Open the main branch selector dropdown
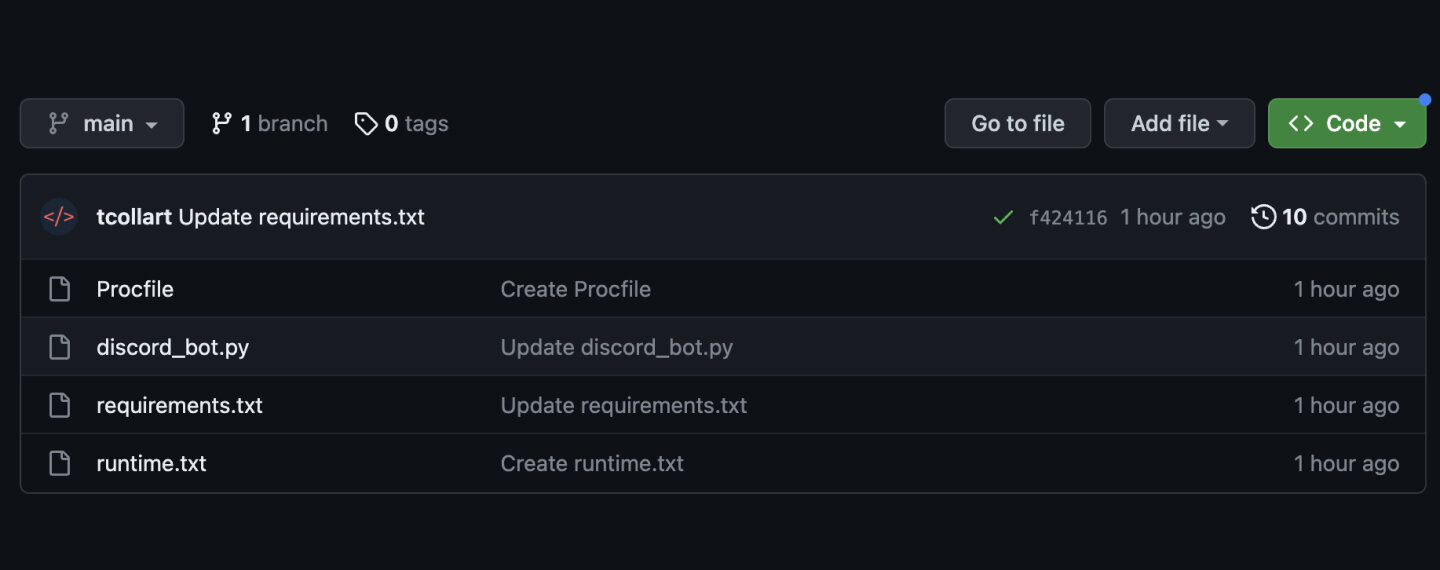This screenshot has height=570, width=1440. tap(102, 123)
